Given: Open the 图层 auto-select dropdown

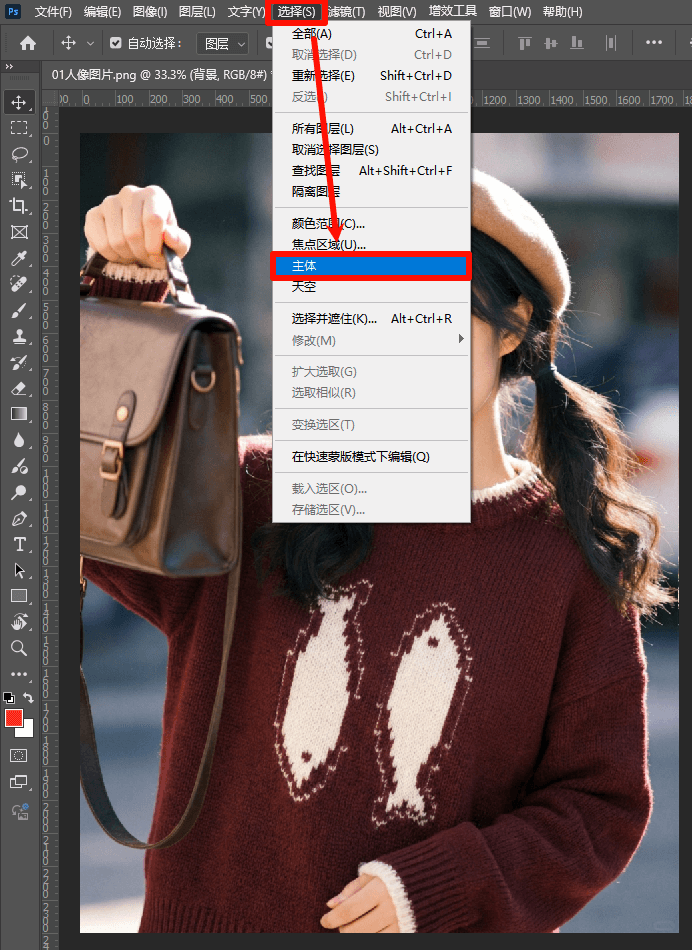Looking at the screenshot, I should click(x=224, y=44).
